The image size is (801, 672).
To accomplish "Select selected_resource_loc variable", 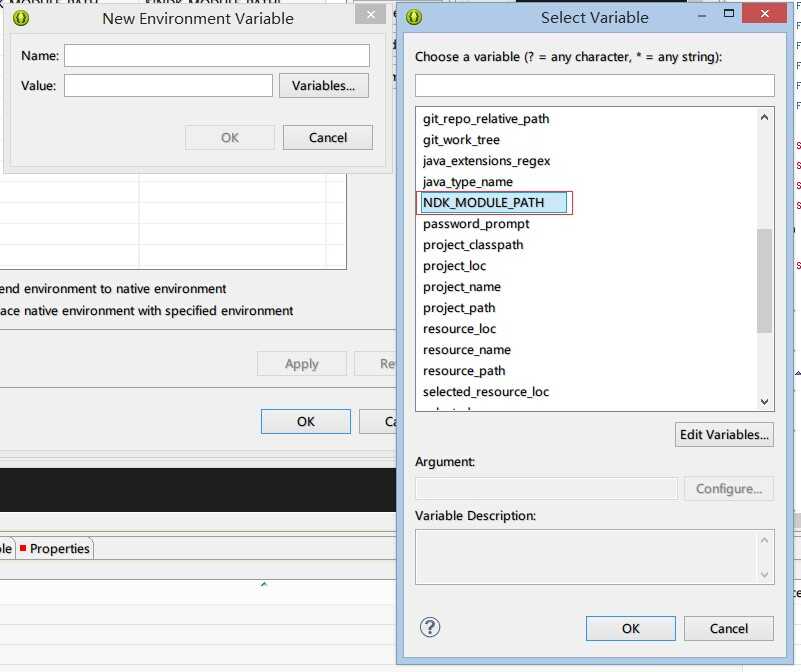I will [486, 391].
